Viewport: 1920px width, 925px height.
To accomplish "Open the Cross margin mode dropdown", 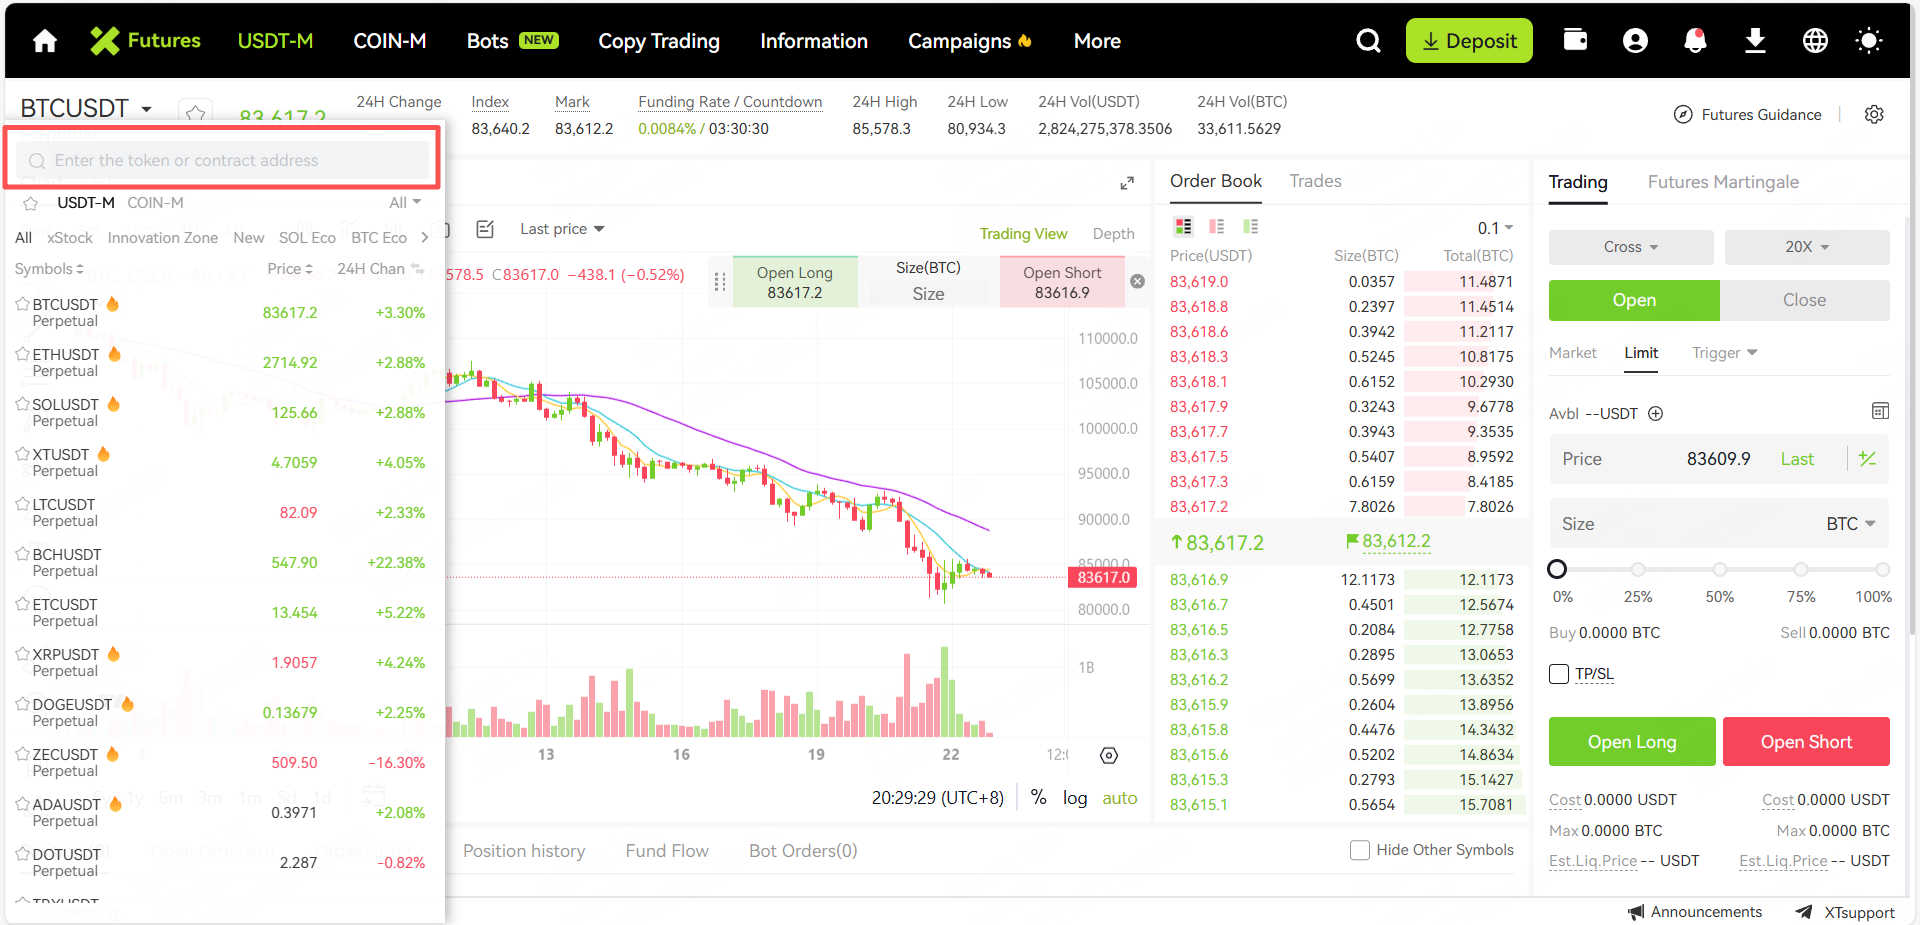I will coord(1630,247).
